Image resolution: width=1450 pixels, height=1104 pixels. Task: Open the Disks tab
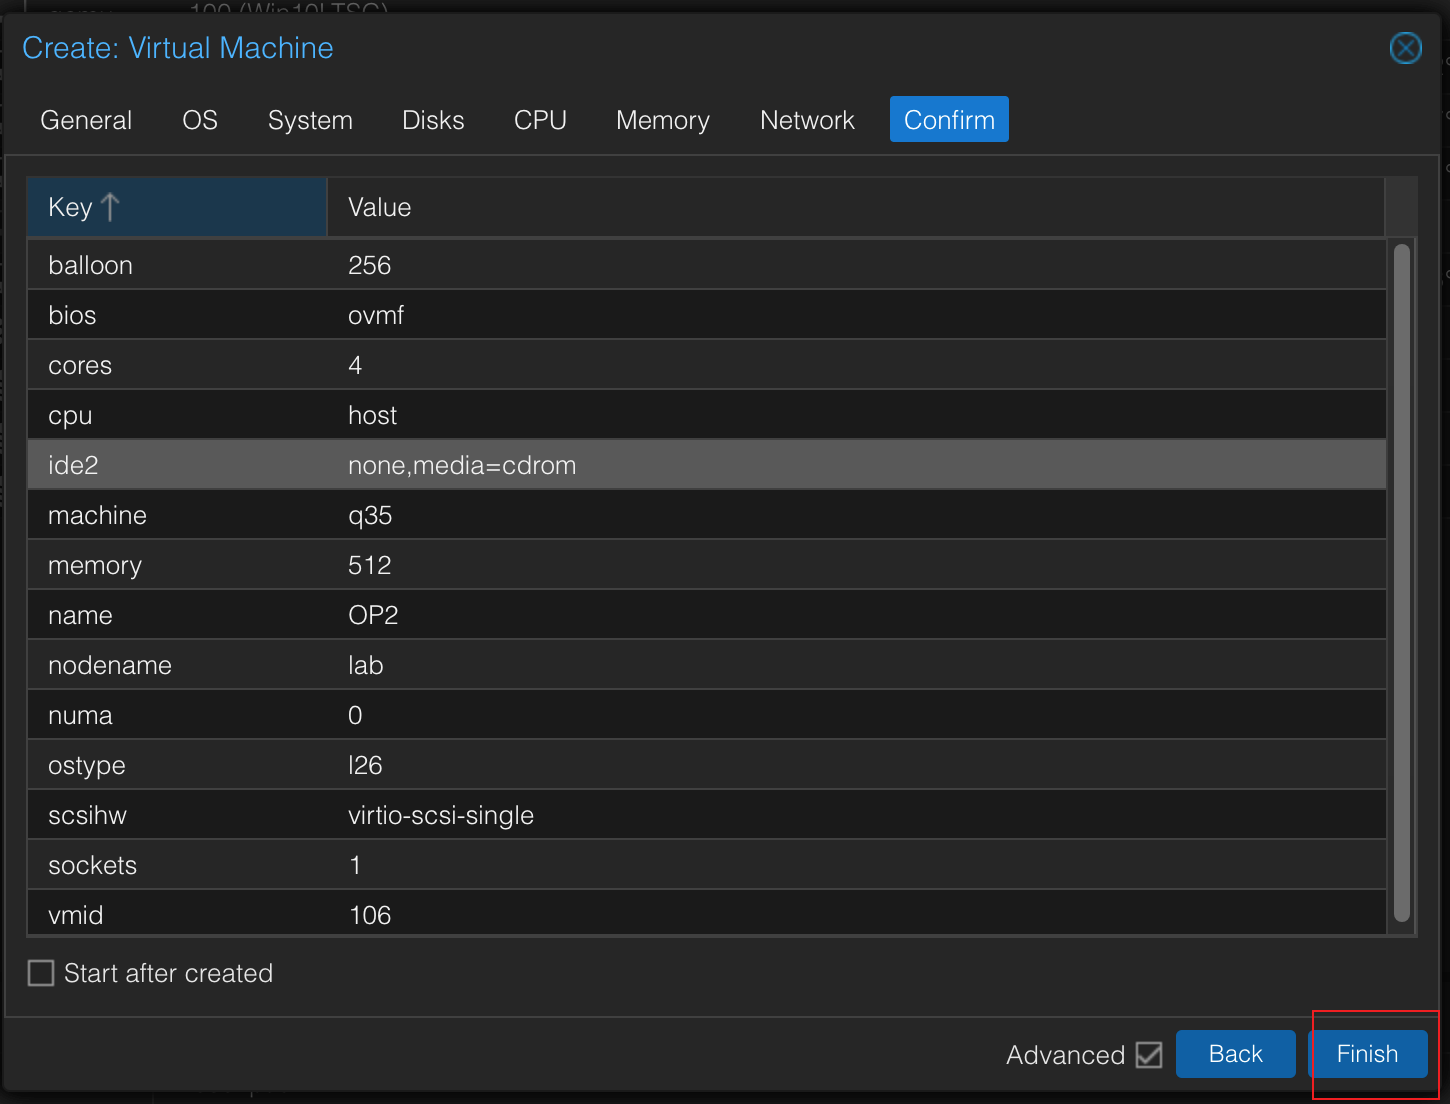433,120
